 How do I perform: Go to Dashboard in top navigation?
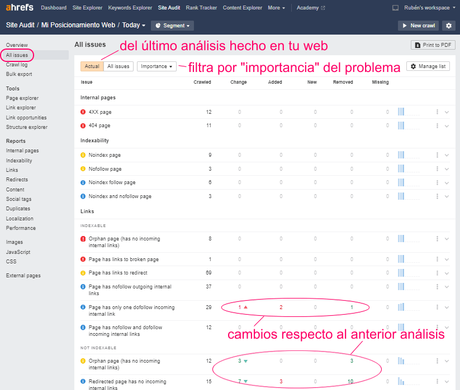[53, 8]
